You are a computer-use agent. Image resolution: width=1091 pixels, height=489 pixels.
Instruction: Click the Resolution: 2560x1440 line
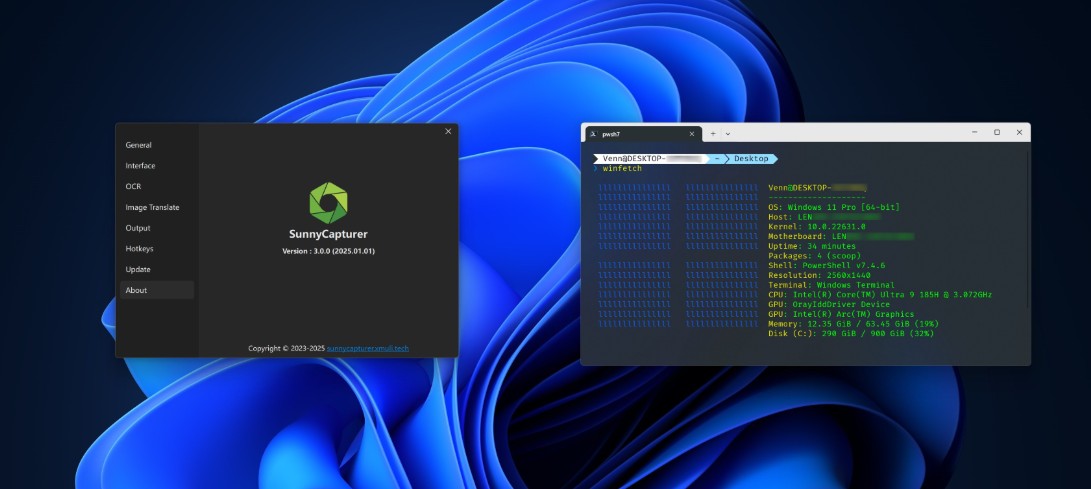[819, 275]
